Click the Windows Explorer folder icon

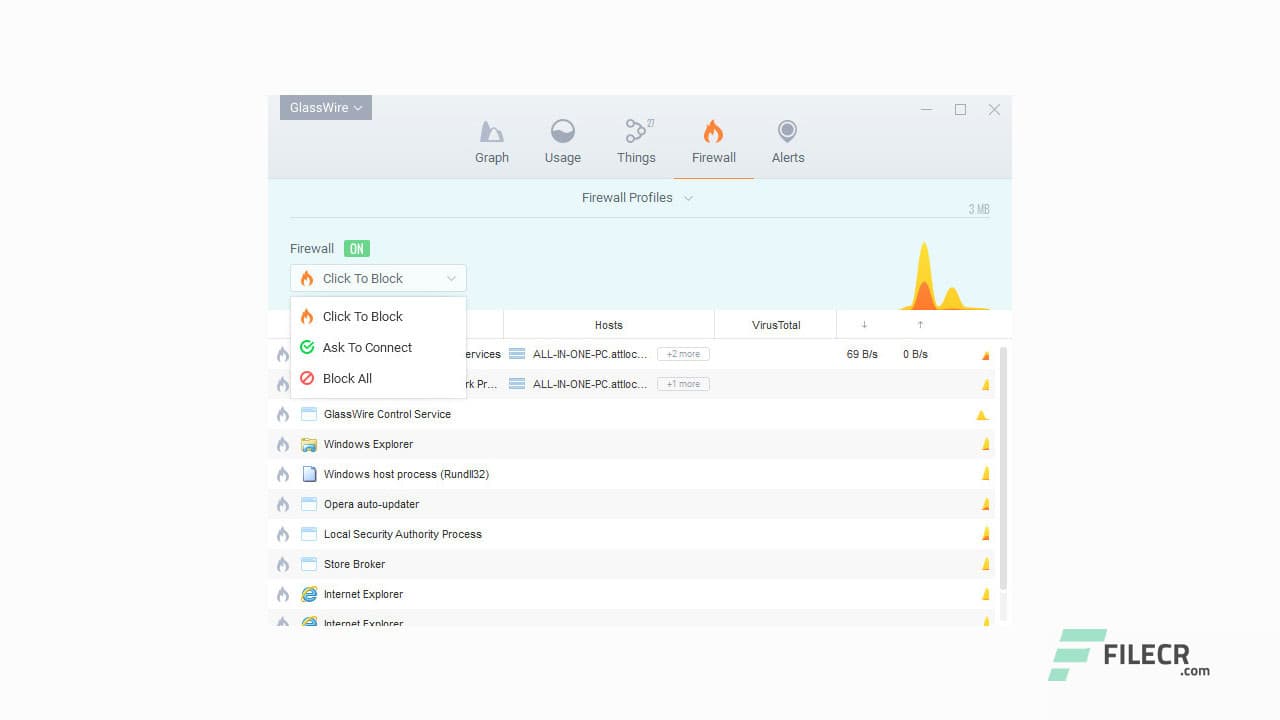click(x=309, y=444)
